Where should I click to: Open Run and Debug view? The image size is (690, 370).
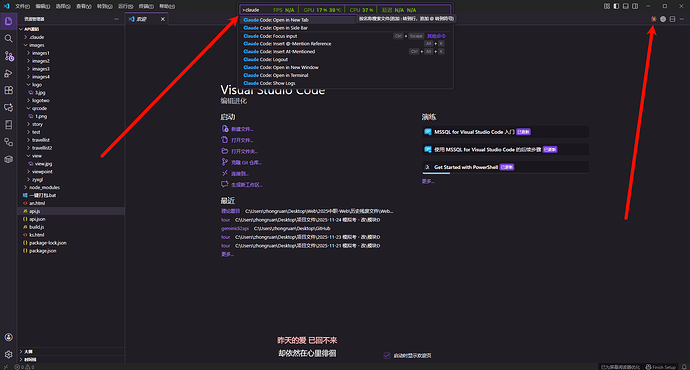[8, 73]
